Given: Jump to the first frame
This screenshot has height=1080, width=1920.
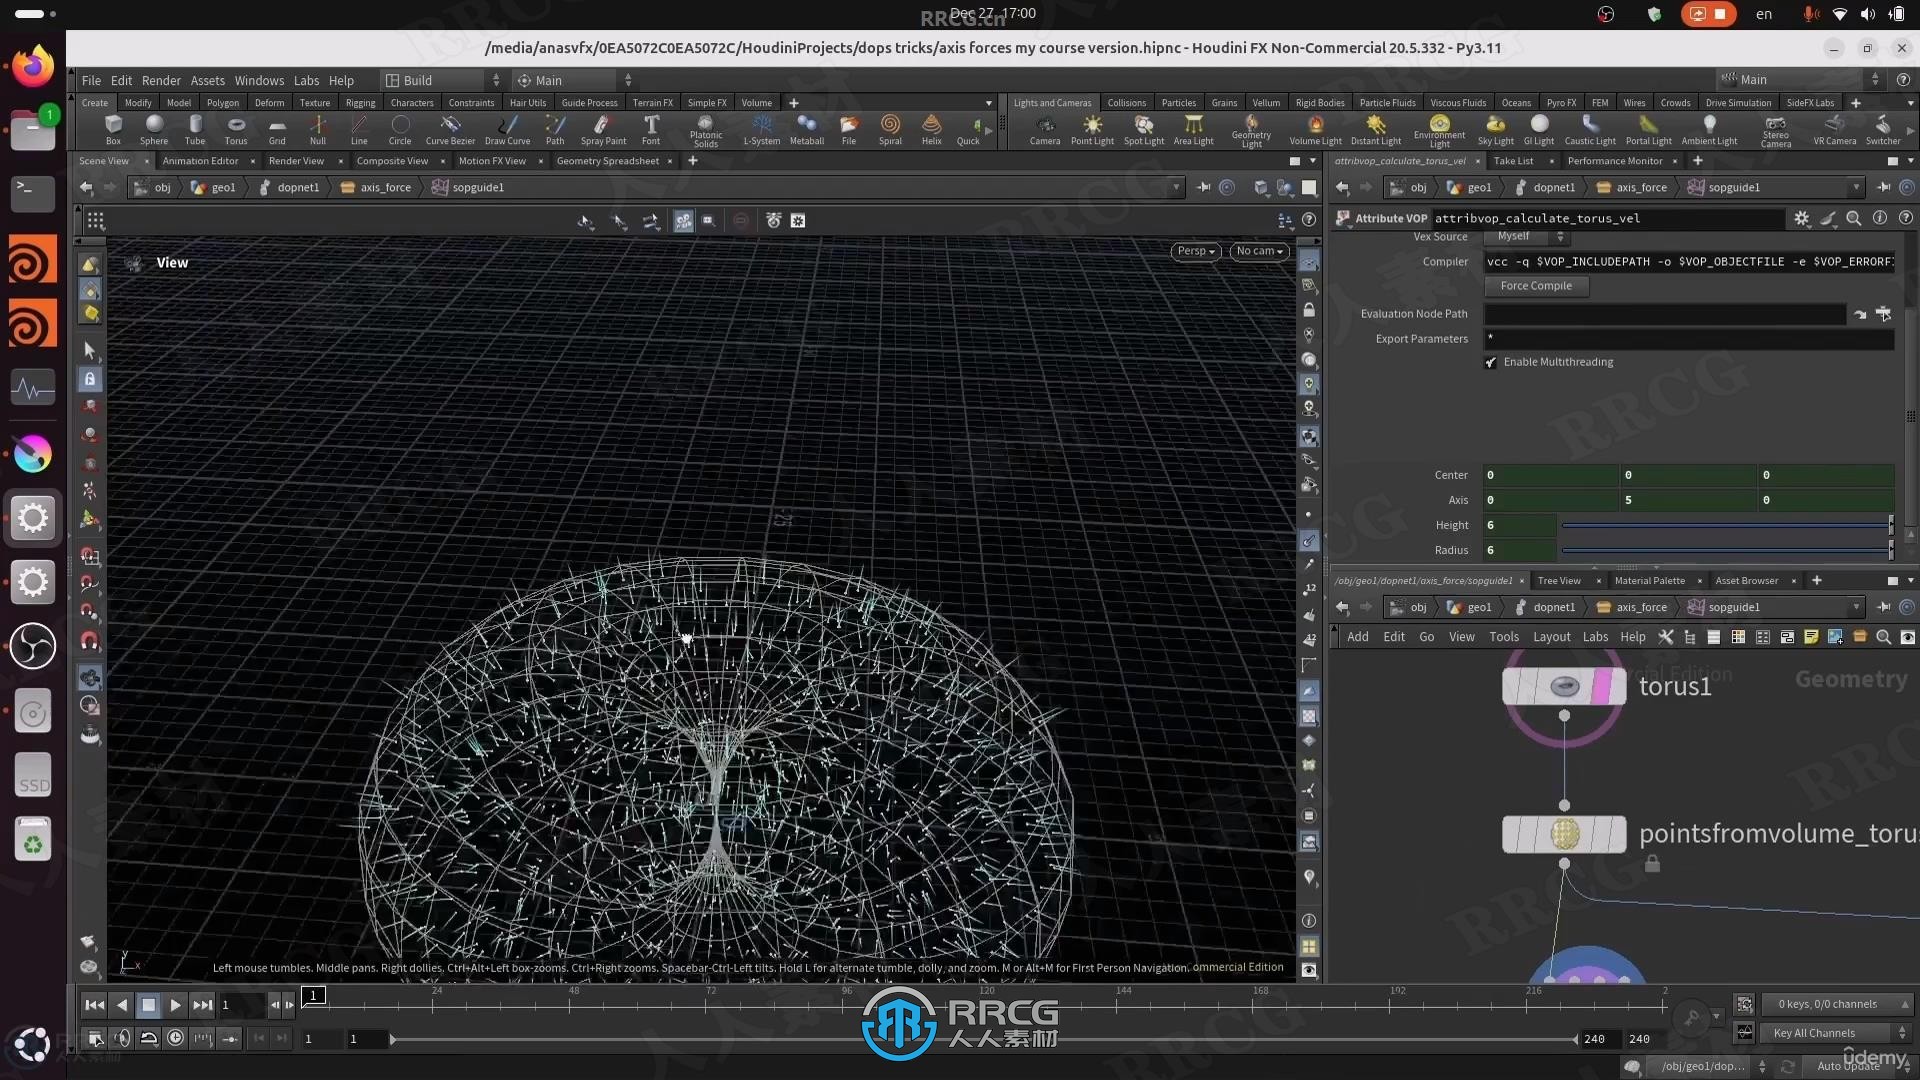Looking at the screenshot, I should [95, 1005].
